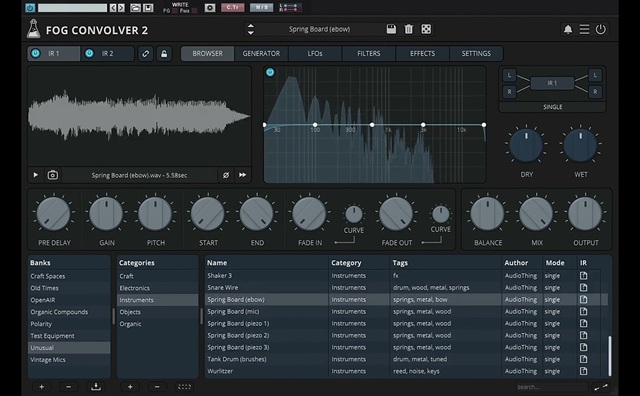Enable or disable IR 2 power button
Screen dimensions: 640x396
click(x=89, y=53)
